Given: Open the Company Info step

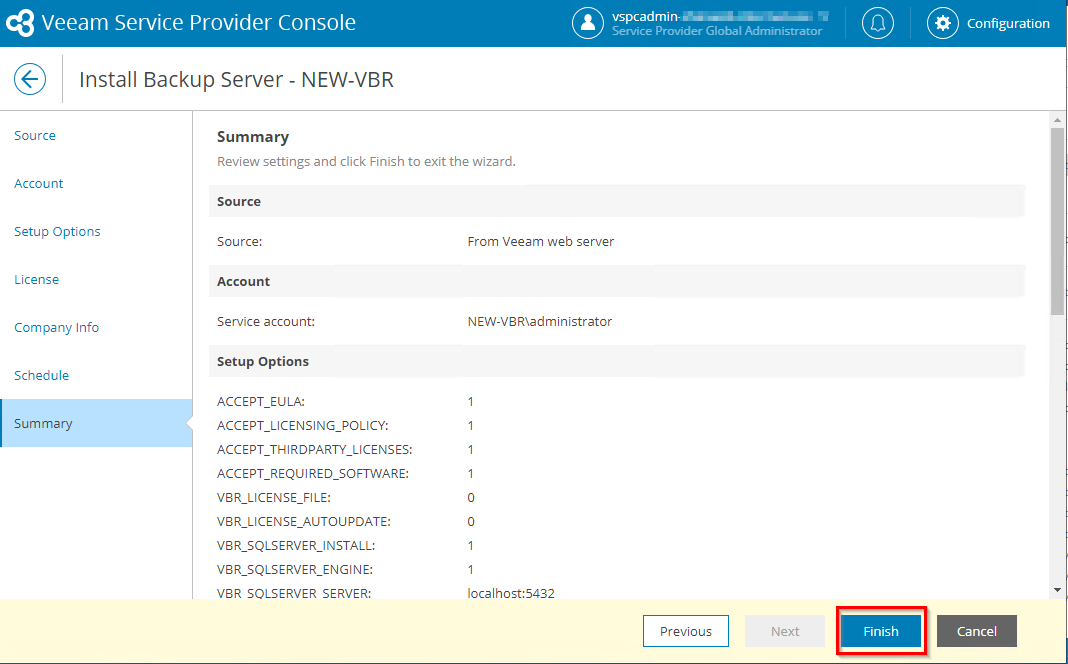Looking at the screenshot, I should [x=57, y=328].
